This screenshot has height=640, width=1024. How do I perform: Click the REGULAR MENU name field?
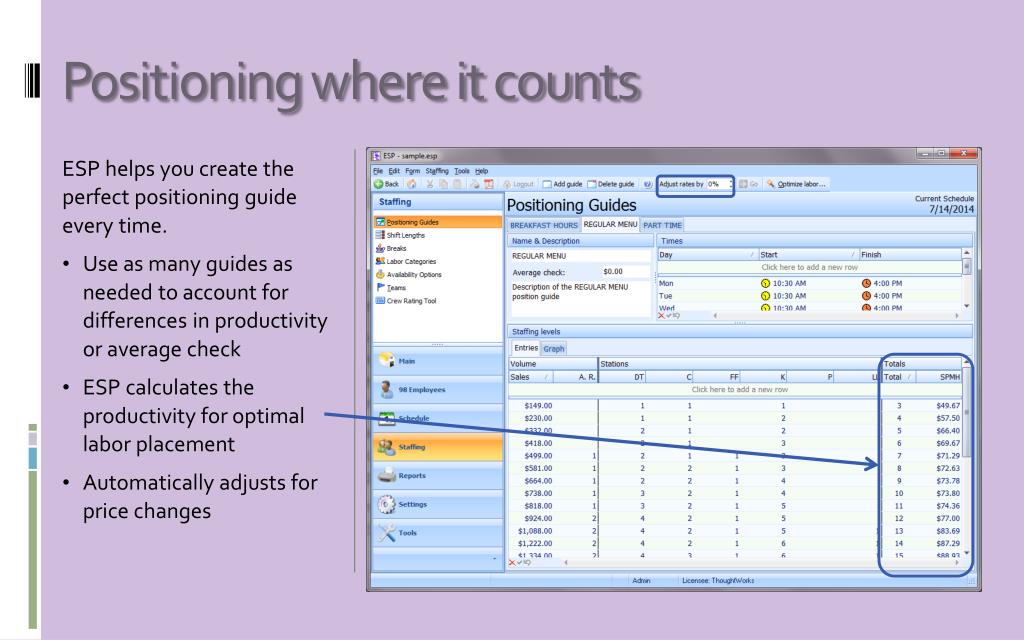pyautogui.click(x=579, y=256)
